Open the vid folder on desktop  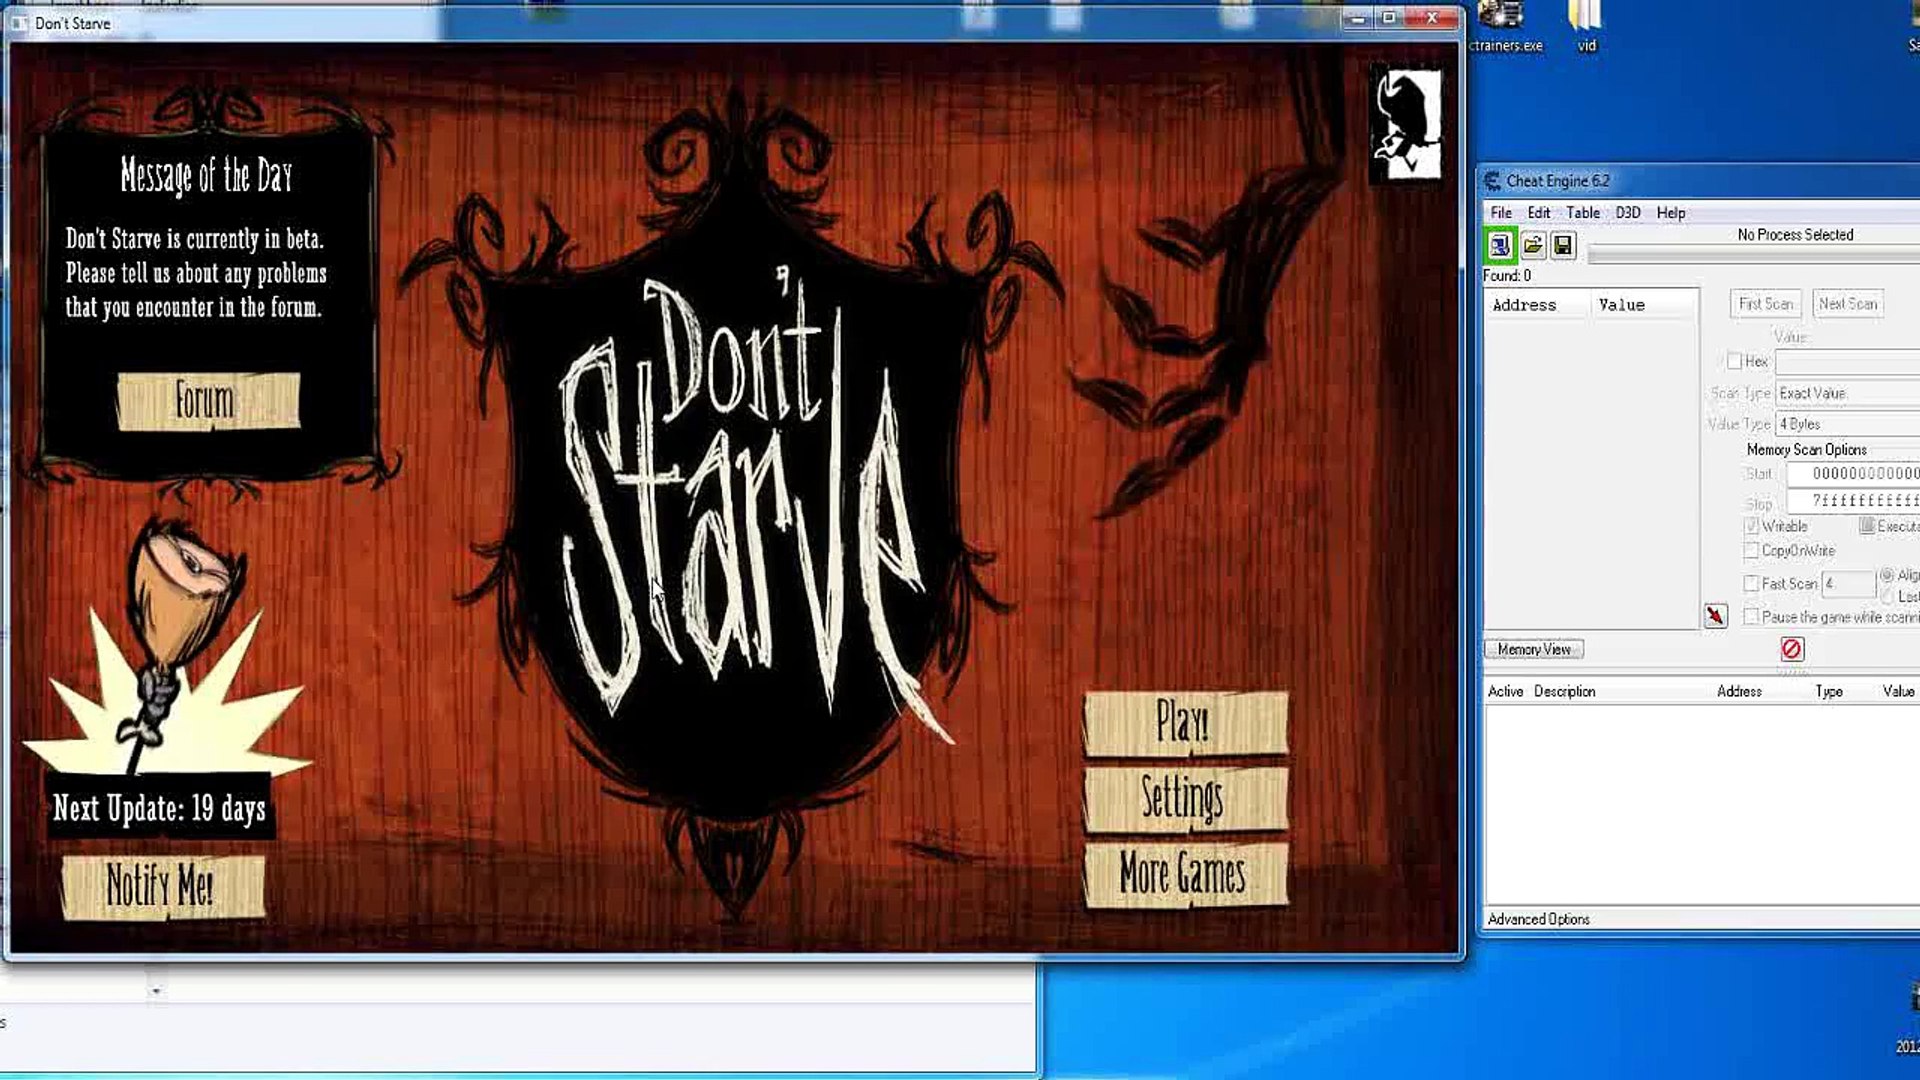click(1586, 26)
